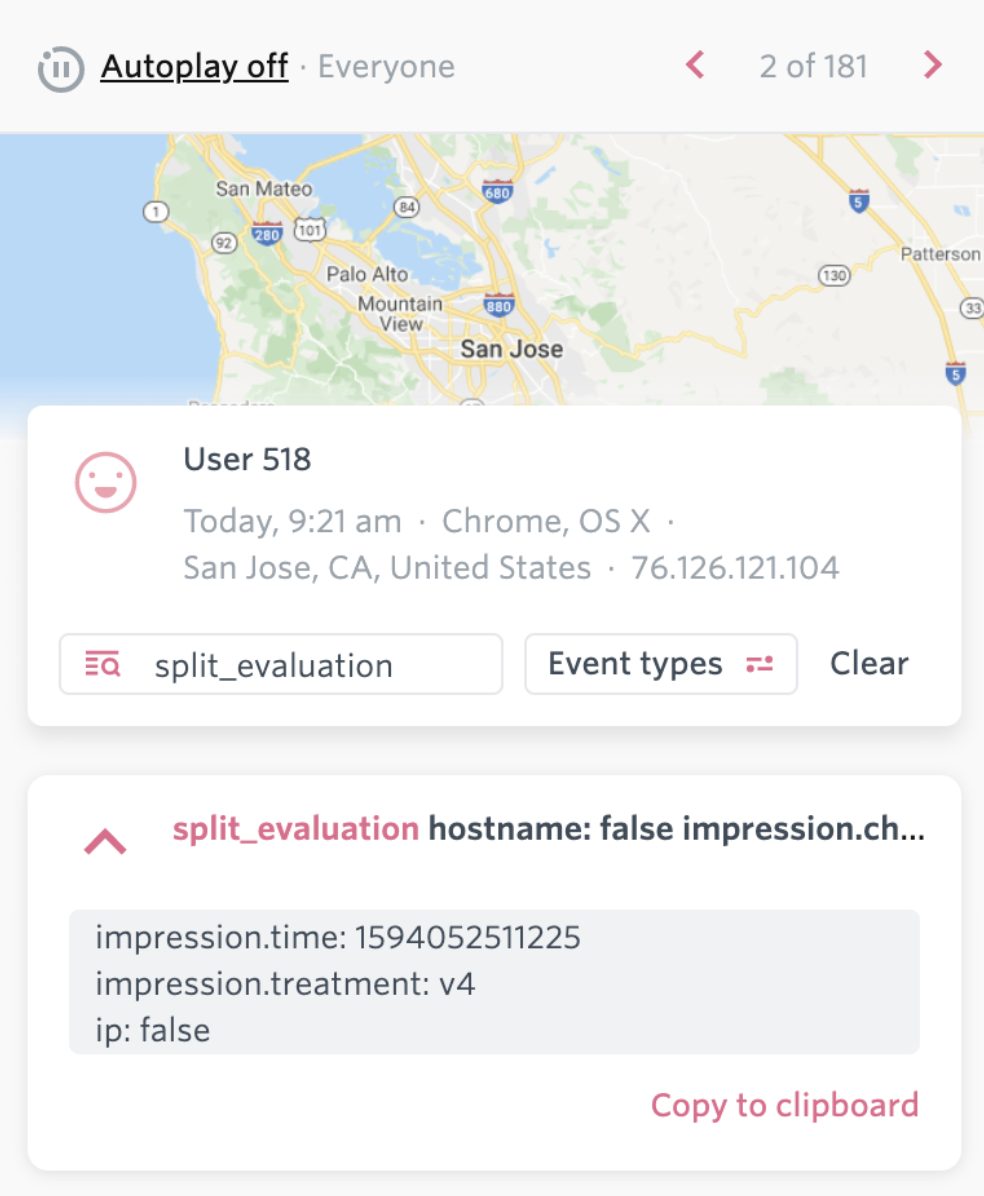The width and height of the screenshot is (984, 1196).
Task: Click the Everyone segment label
Action: 386,67
